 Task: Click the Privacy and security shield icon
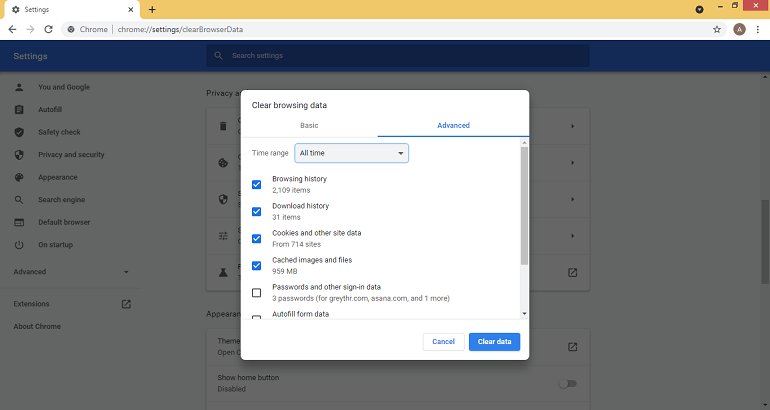pyautogui.click(x=19, y=155)
